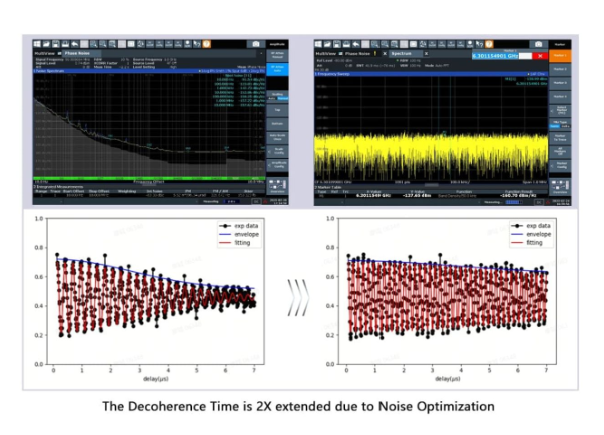
Task: Open file icon in right analyzer toolbar
Action: pos(327,44)
